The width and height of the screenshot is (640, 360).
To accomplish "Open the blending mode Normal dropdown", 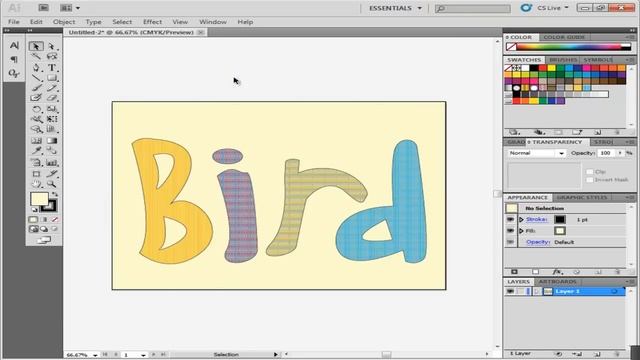I will point(537,153).
